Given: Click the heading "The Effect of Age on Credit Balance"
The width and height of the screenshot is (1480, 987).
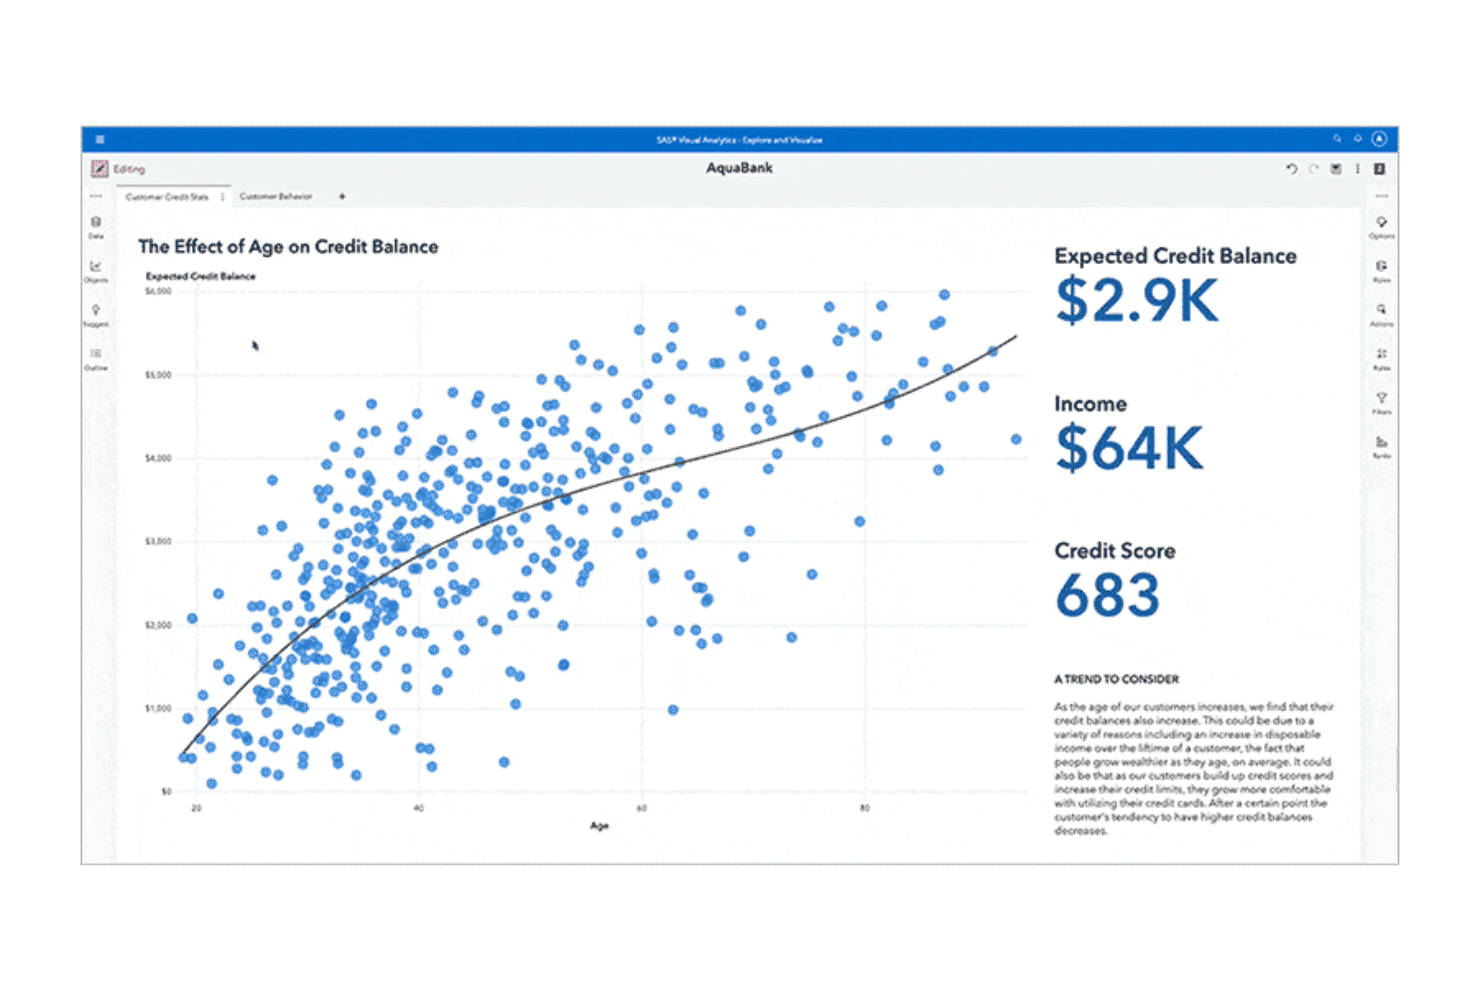Looking at the screenshot, I should 288,247.
